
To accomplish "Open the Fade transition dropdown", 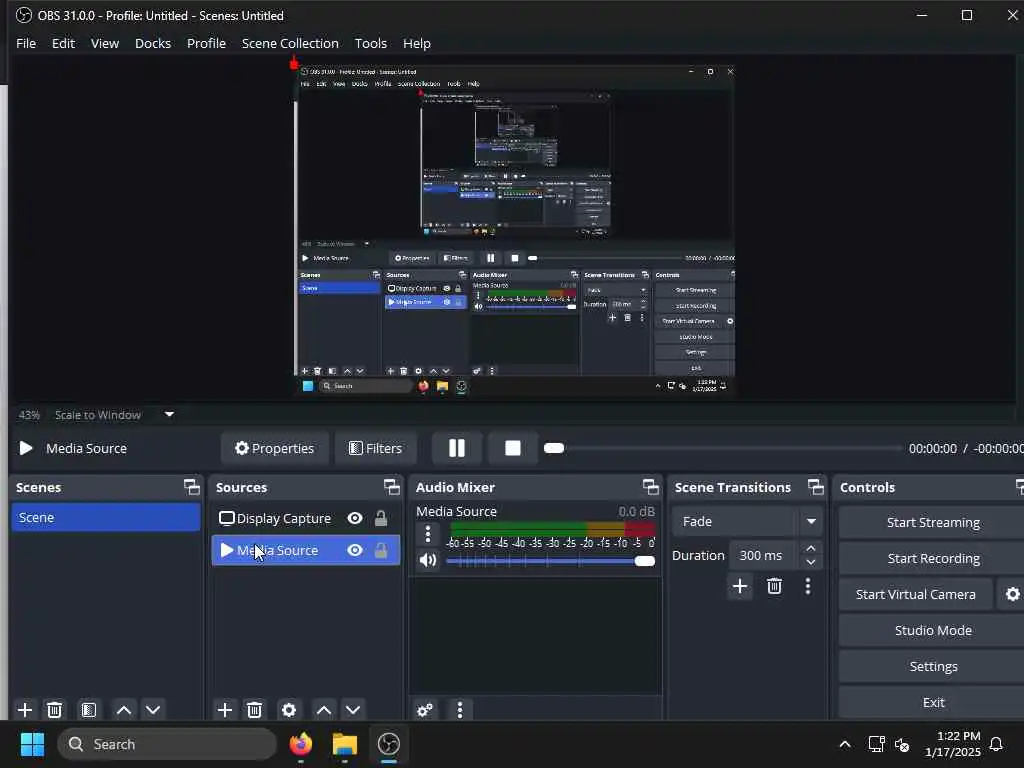I will (746, 521).
